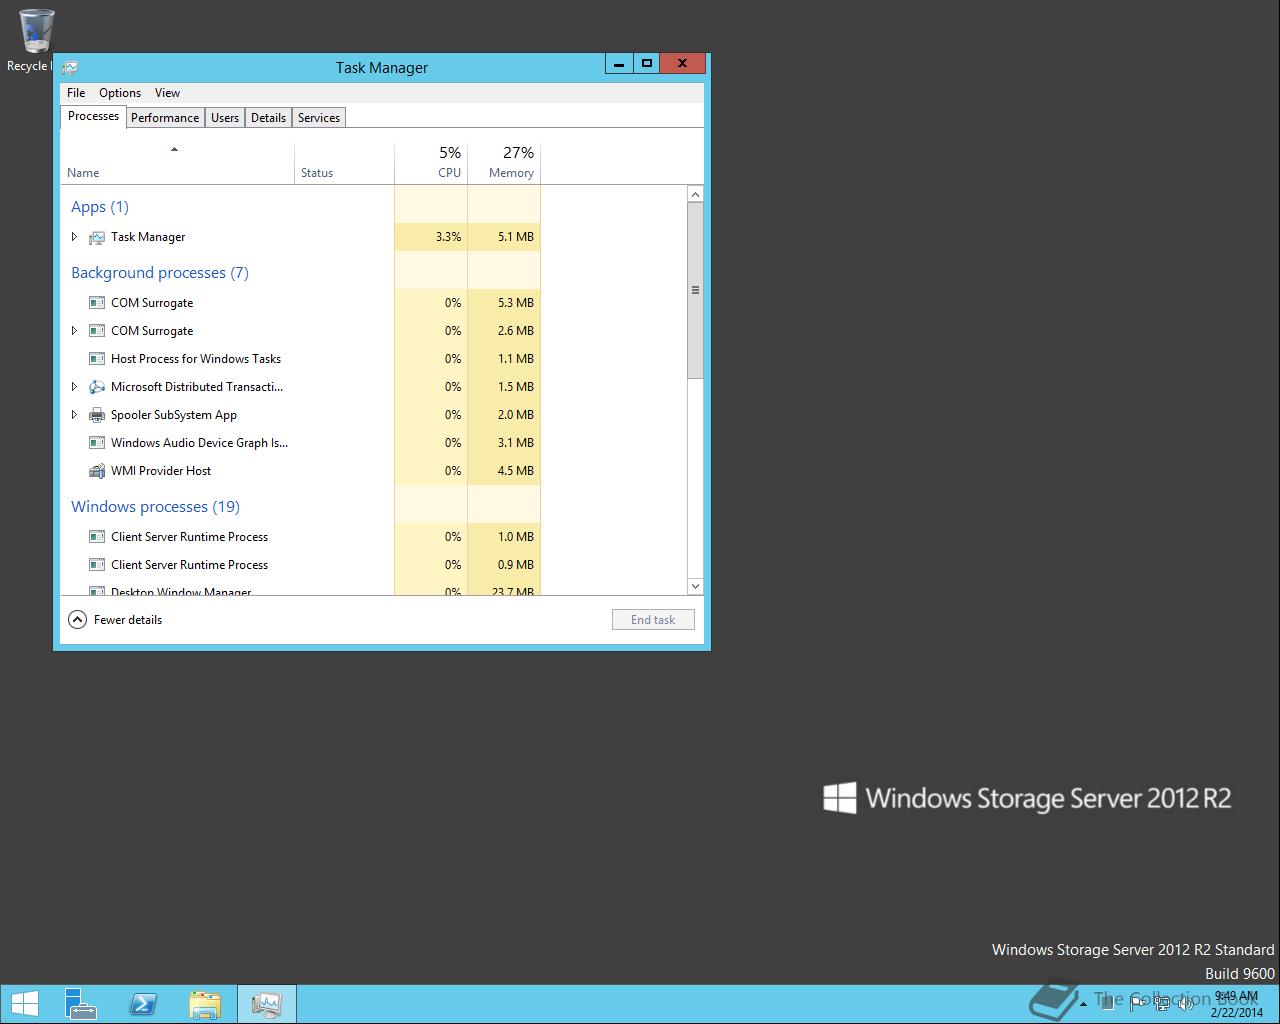The height and width of the screenshot is (1024, 1280).
Task: Click the Task Manager title bar icon
Action: point(70,67)
